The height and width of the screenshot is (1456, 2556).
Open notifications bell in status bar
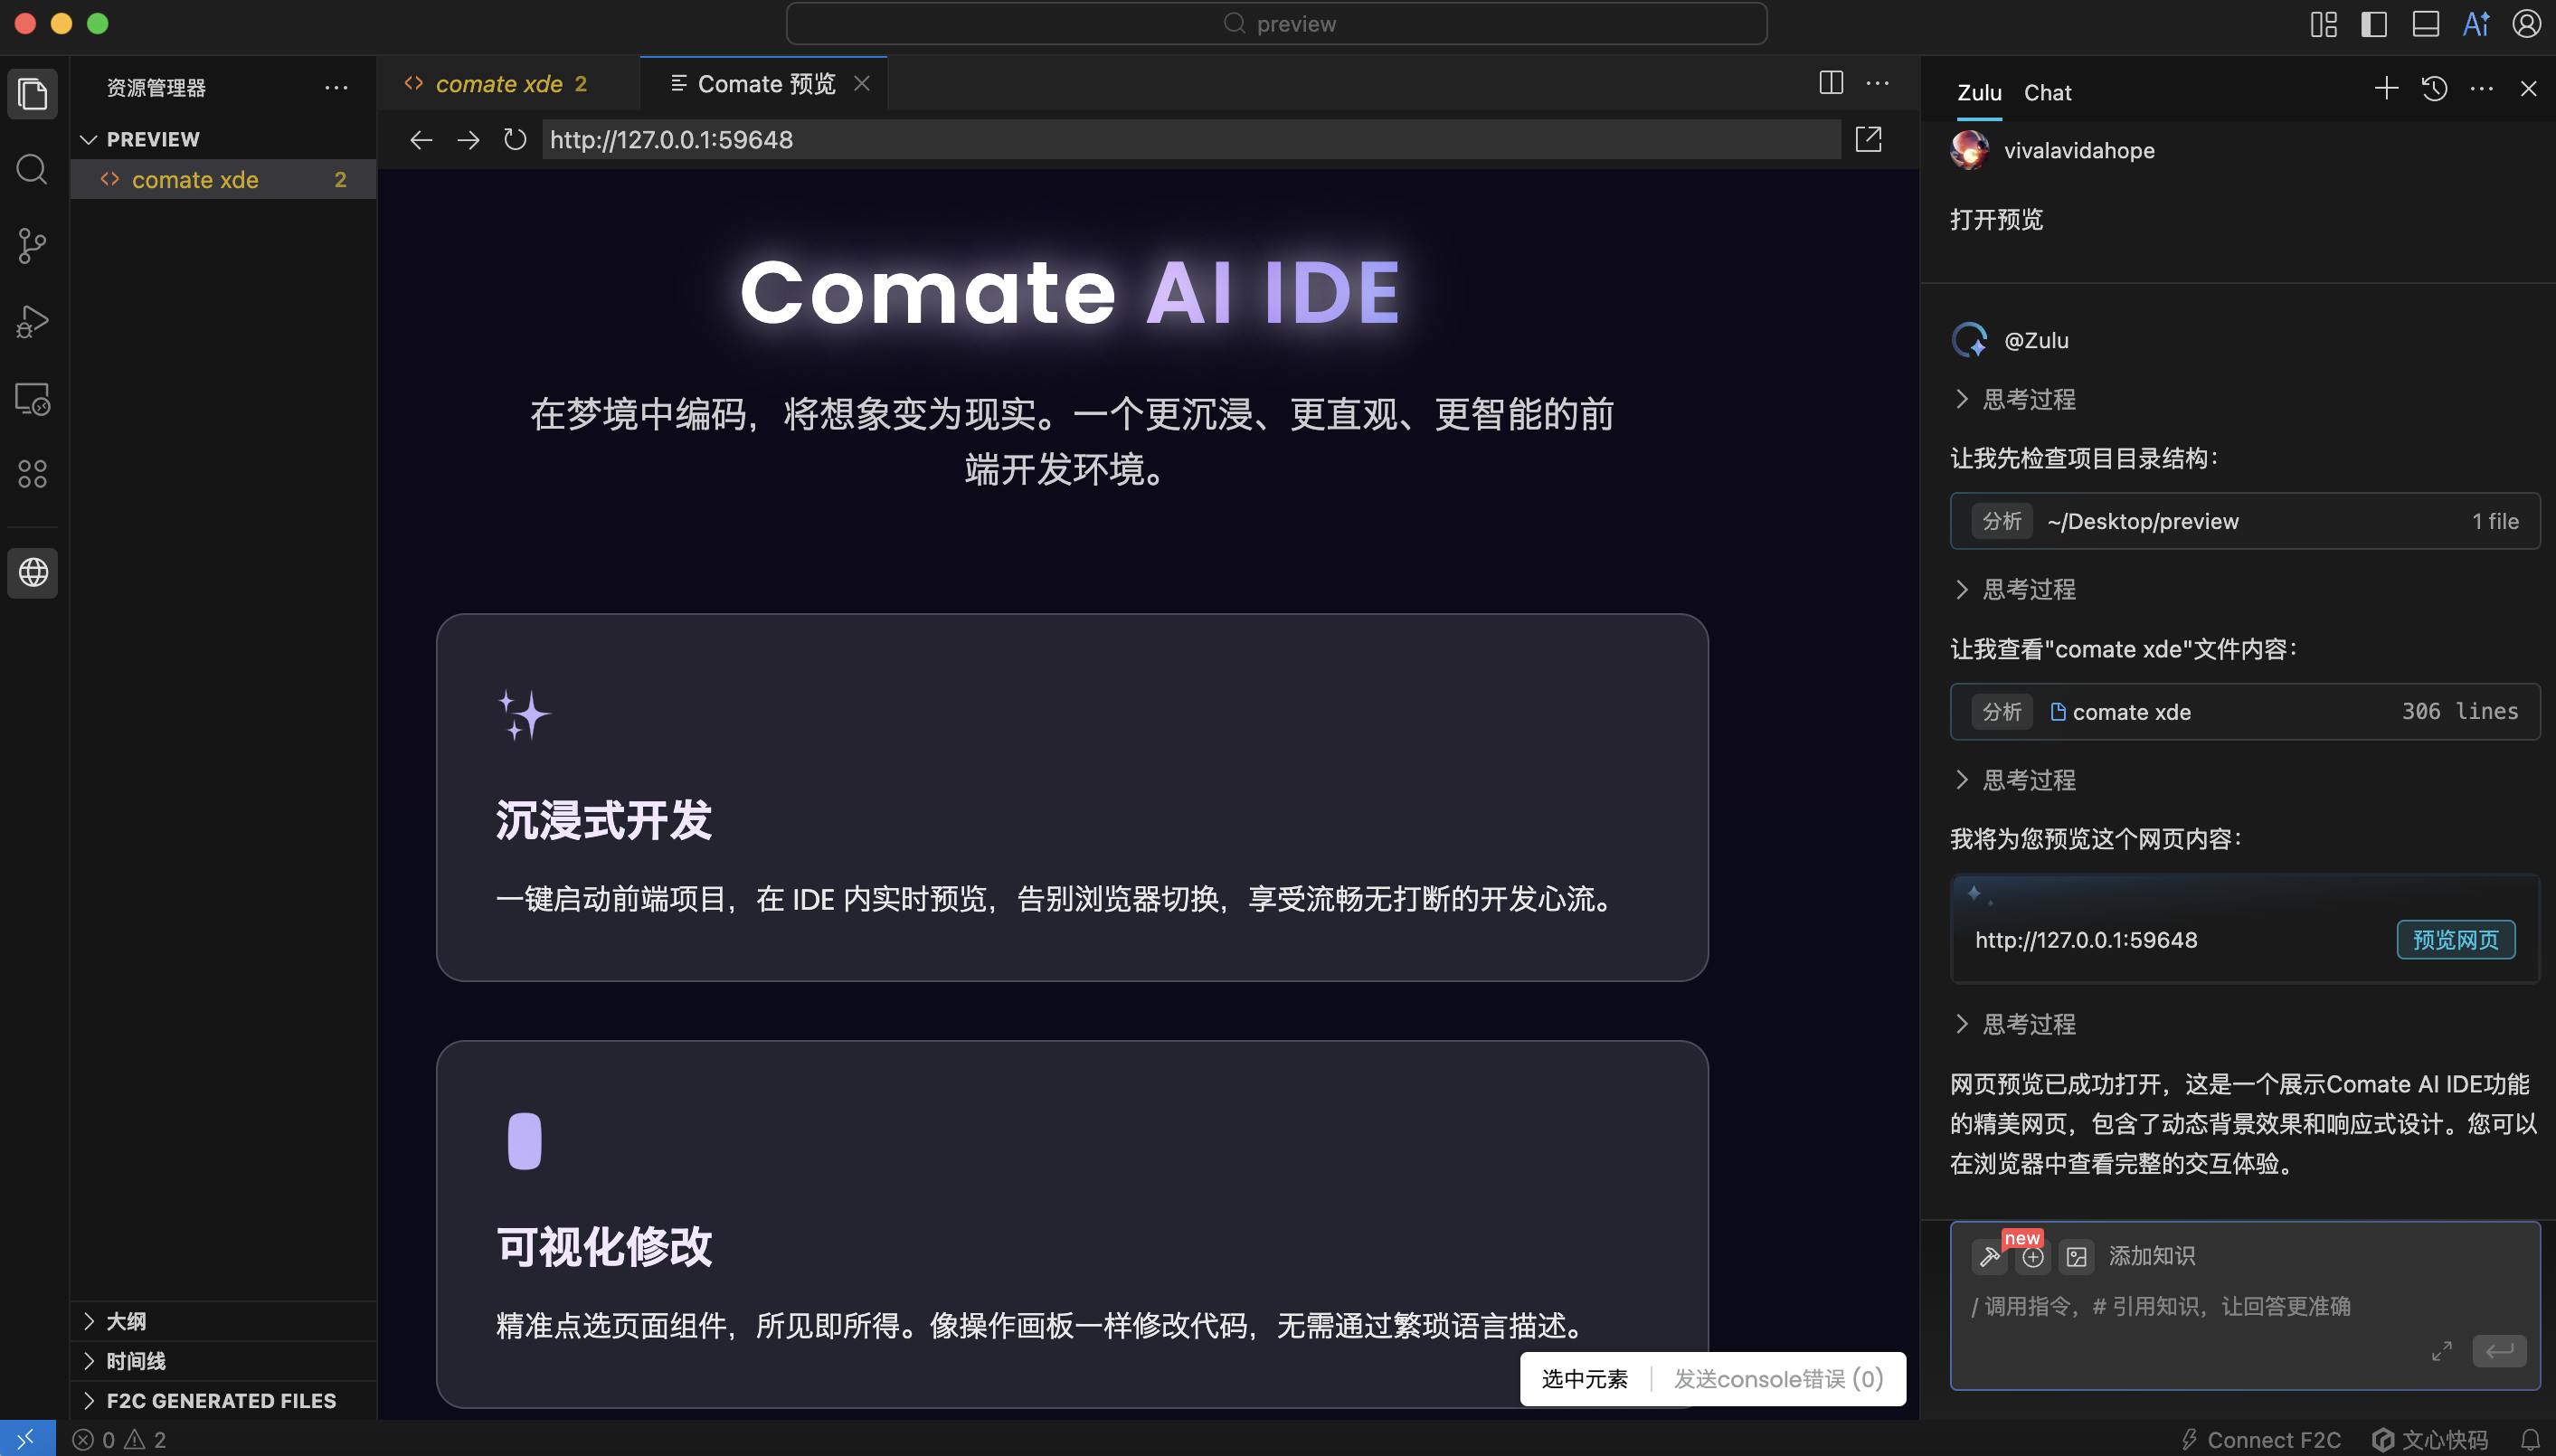[x=2530, y=1439]
